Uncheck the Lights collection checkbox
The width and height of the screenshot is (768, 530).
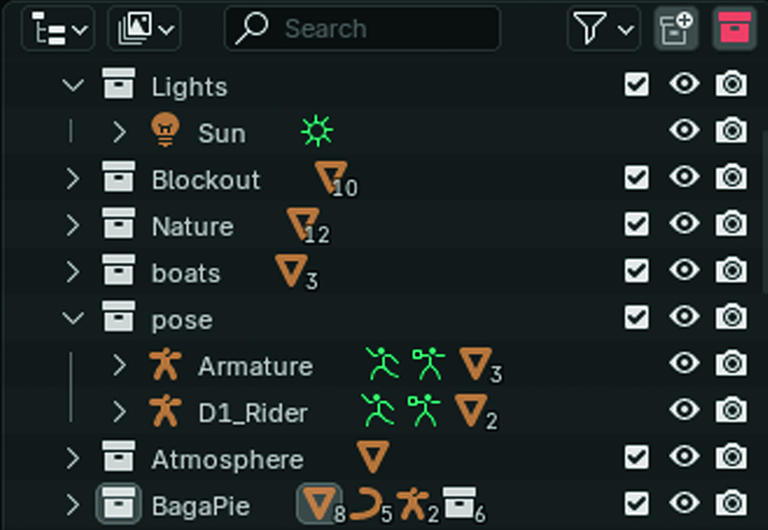636,84
